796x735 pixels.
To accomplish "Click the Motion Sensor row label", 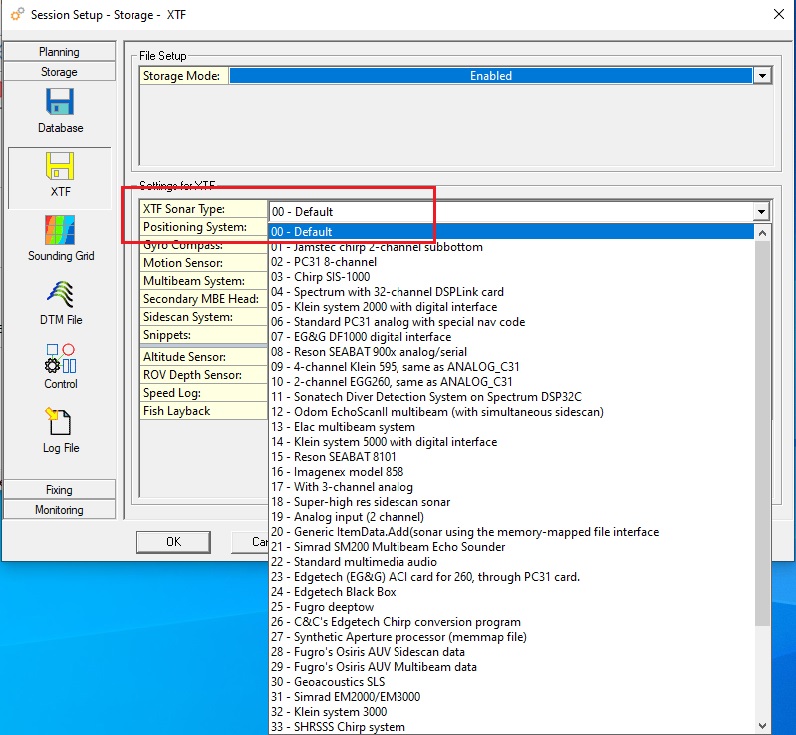I will [x=203, y=263].
